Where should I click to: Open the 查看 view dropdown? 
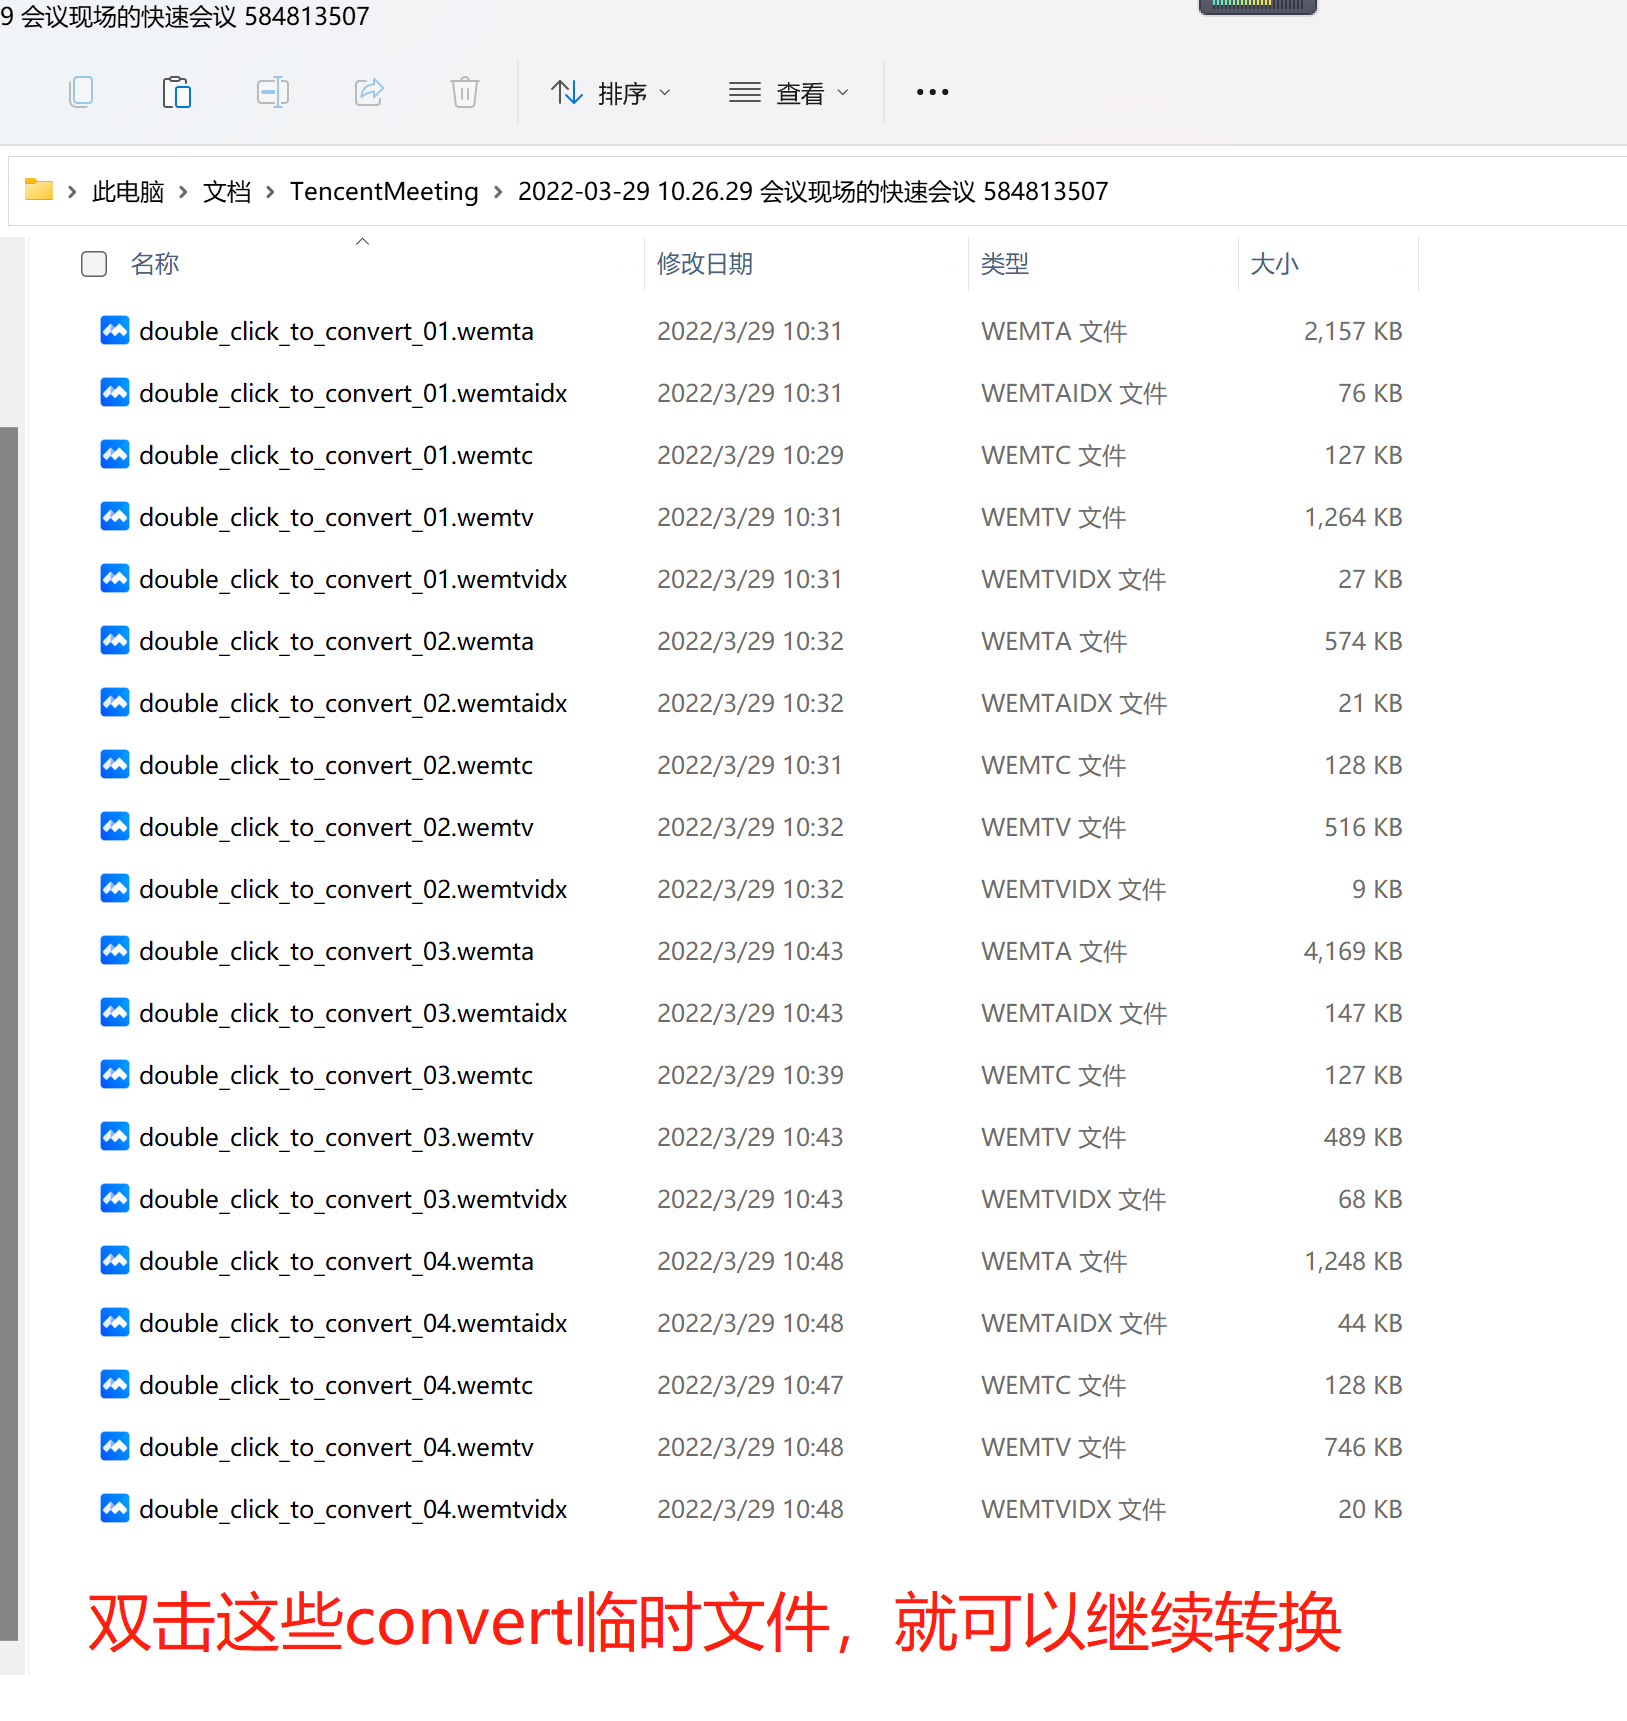pyautogui.click(x=789, y=93)
